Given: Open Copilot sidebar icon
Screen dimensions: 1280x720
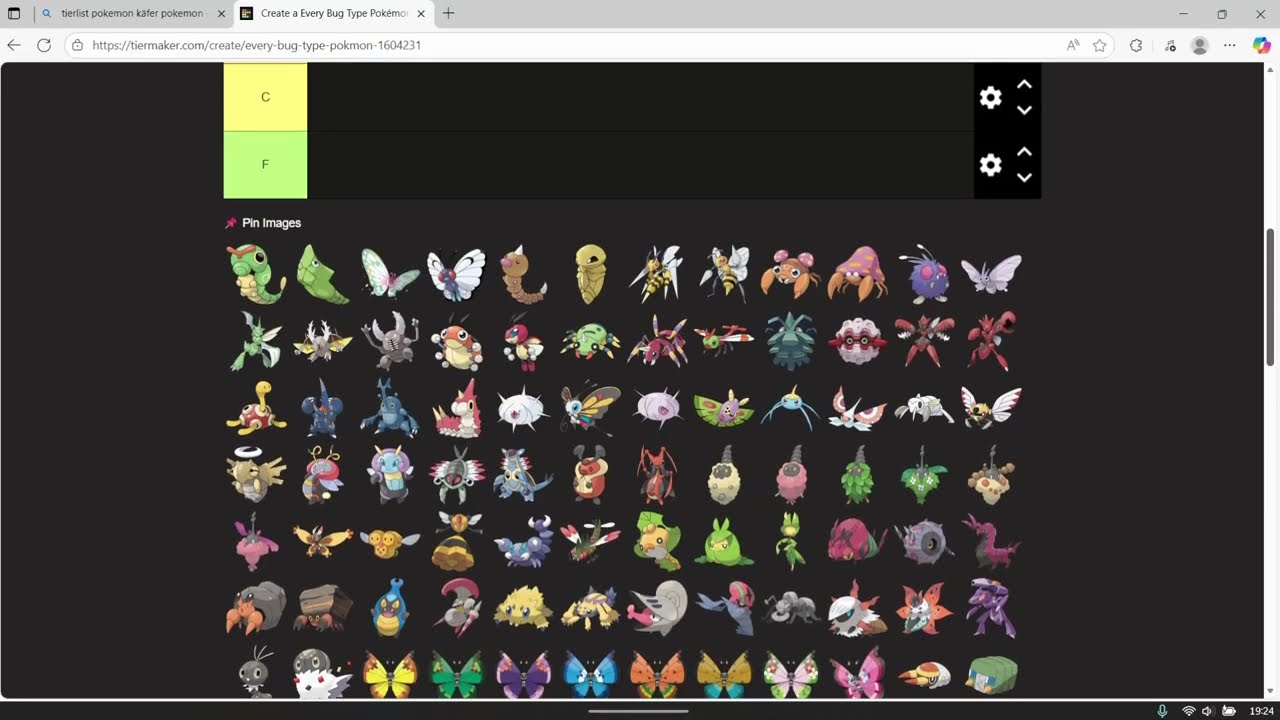Looking at the screenshot, I should [x=1262, y=45].
